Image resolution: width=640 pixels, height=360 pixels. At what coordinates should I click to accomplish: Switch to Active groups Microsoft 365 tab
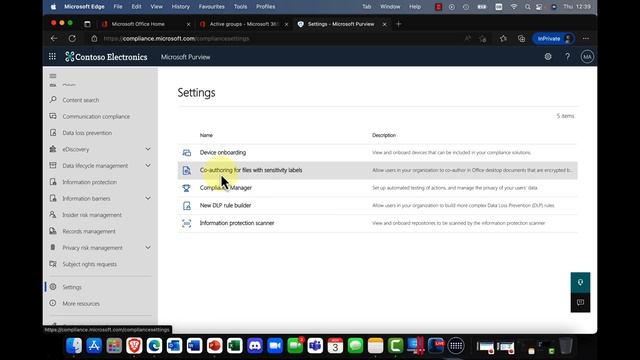tap(244, 24)
